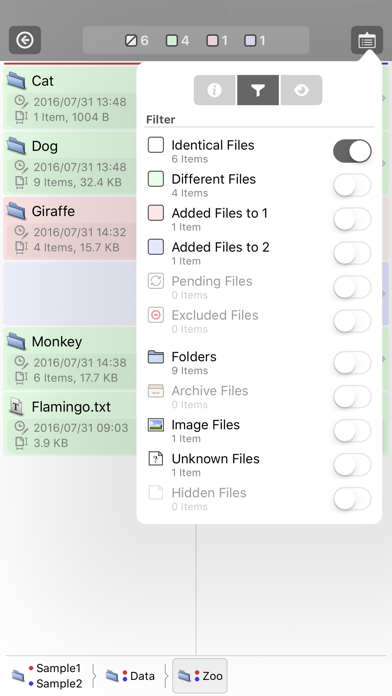Click the Identical Files white swatch

coord(156,145)
